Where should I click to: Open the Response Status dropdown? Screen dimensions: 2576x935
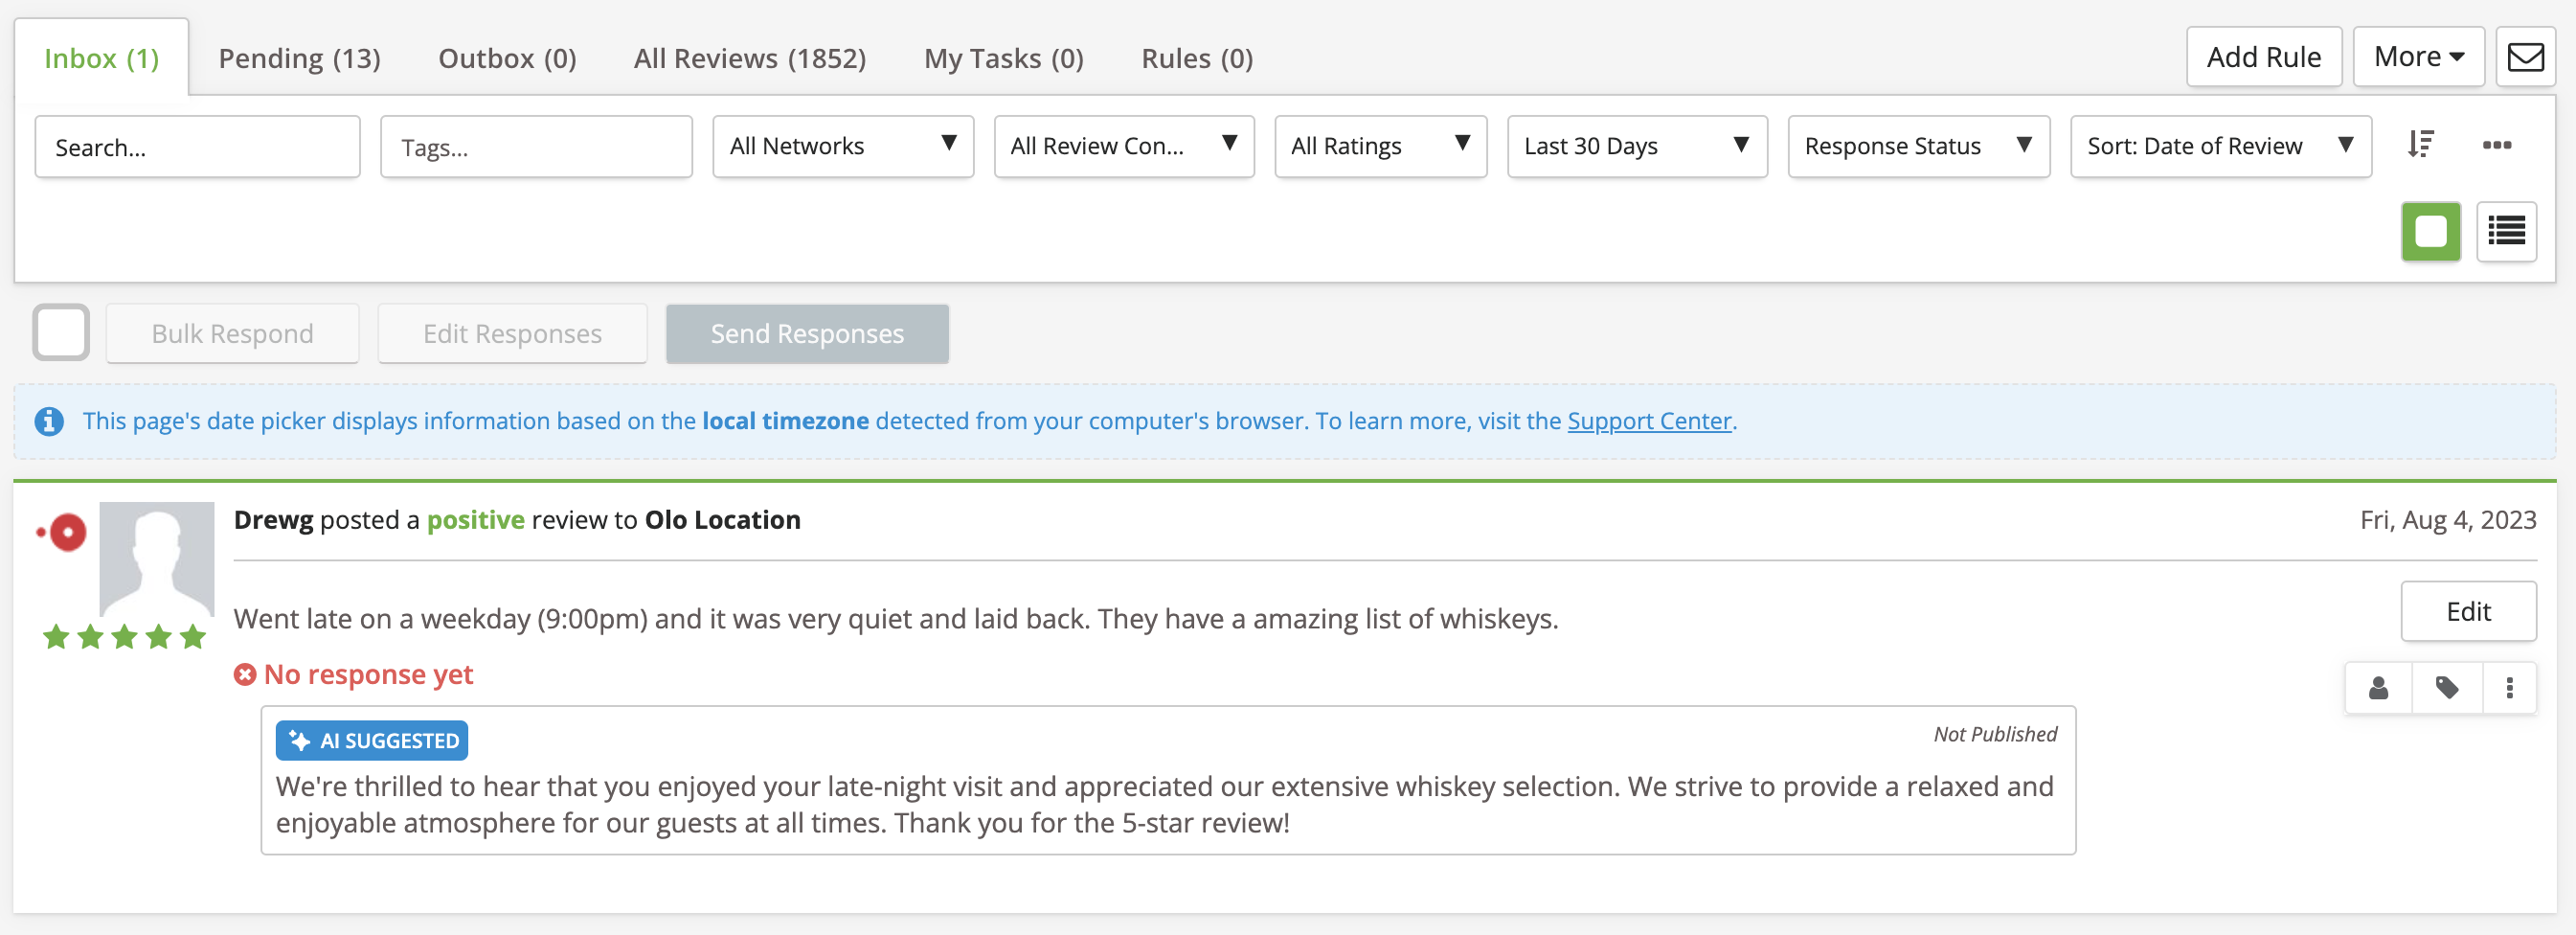click(x=1918, y=146)
